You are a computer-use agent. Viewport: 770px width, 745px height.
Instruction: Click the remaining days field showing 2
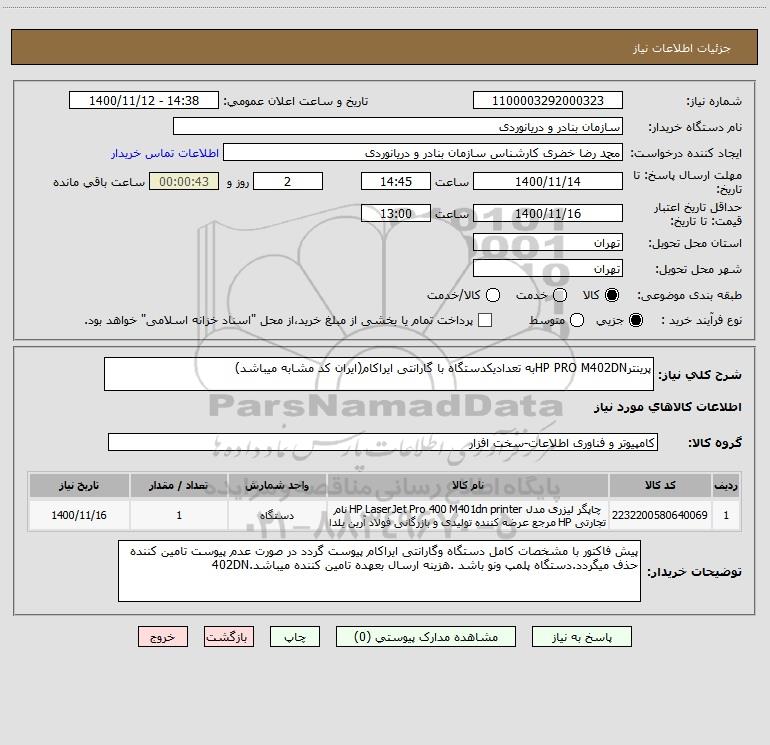point(288,182)
